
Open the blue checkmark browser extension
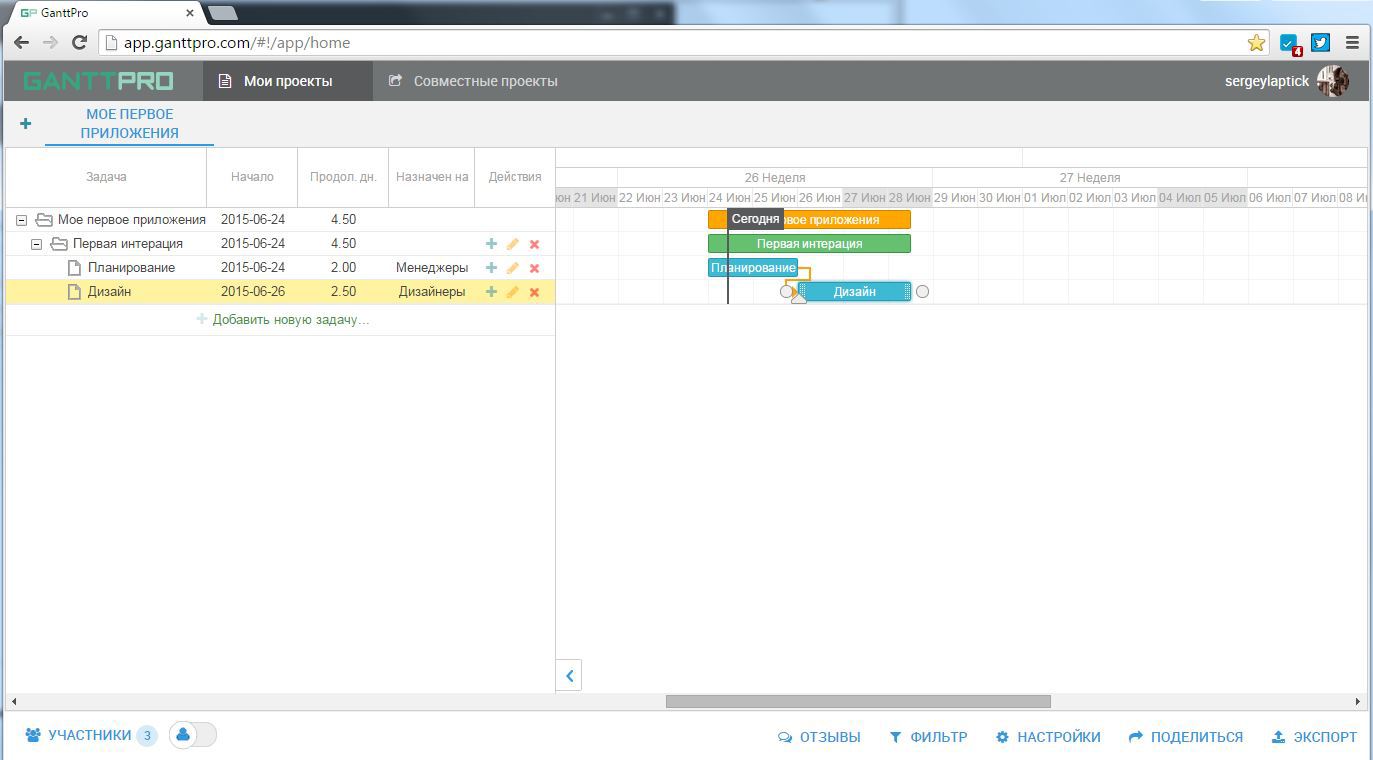(x=1290, y=43)
